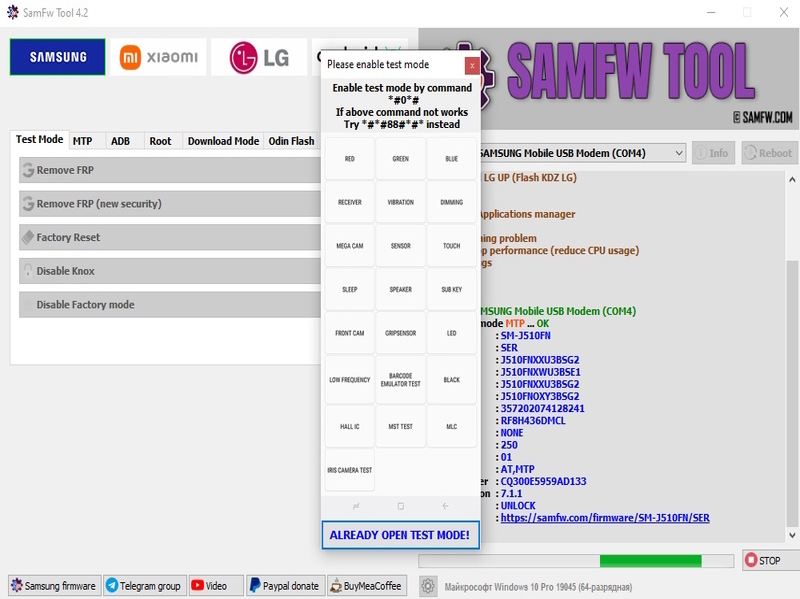This screenshot has width=800, height=599.
Task: Click the Windows 10 Pro OS info text
Action: click(x=538, y=587)
